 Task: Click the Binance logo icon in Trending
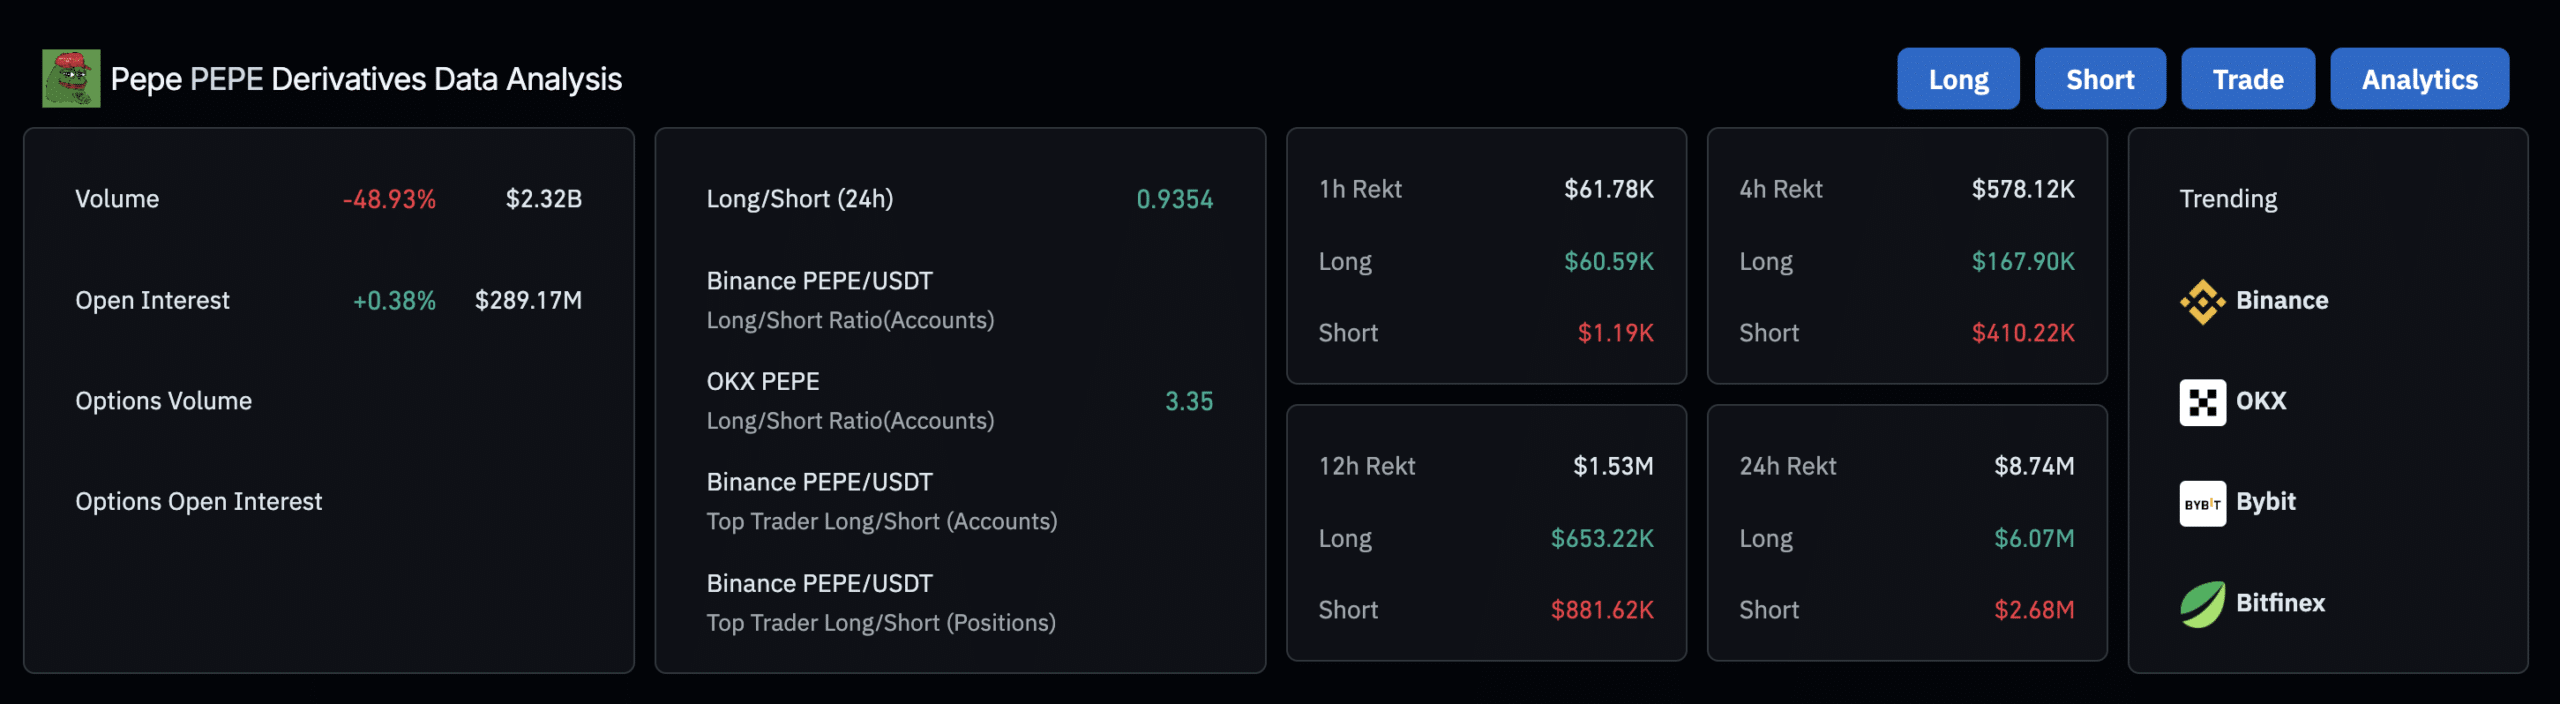pyautogui.click(x=2202, y=301)
